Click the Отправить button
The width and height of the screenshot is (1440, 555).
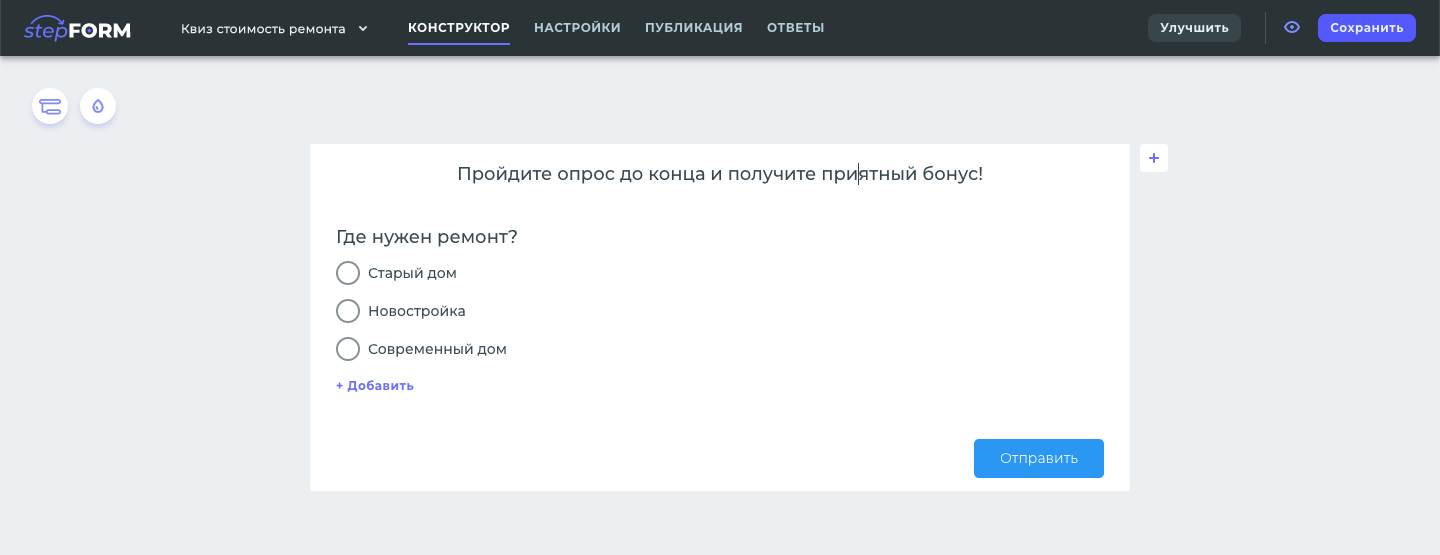click(1038, 458)
